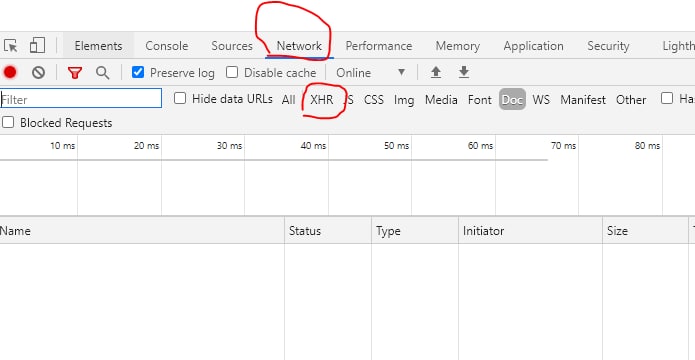Uncheck the Preserve log checkbox

click(x=138, y=72)
